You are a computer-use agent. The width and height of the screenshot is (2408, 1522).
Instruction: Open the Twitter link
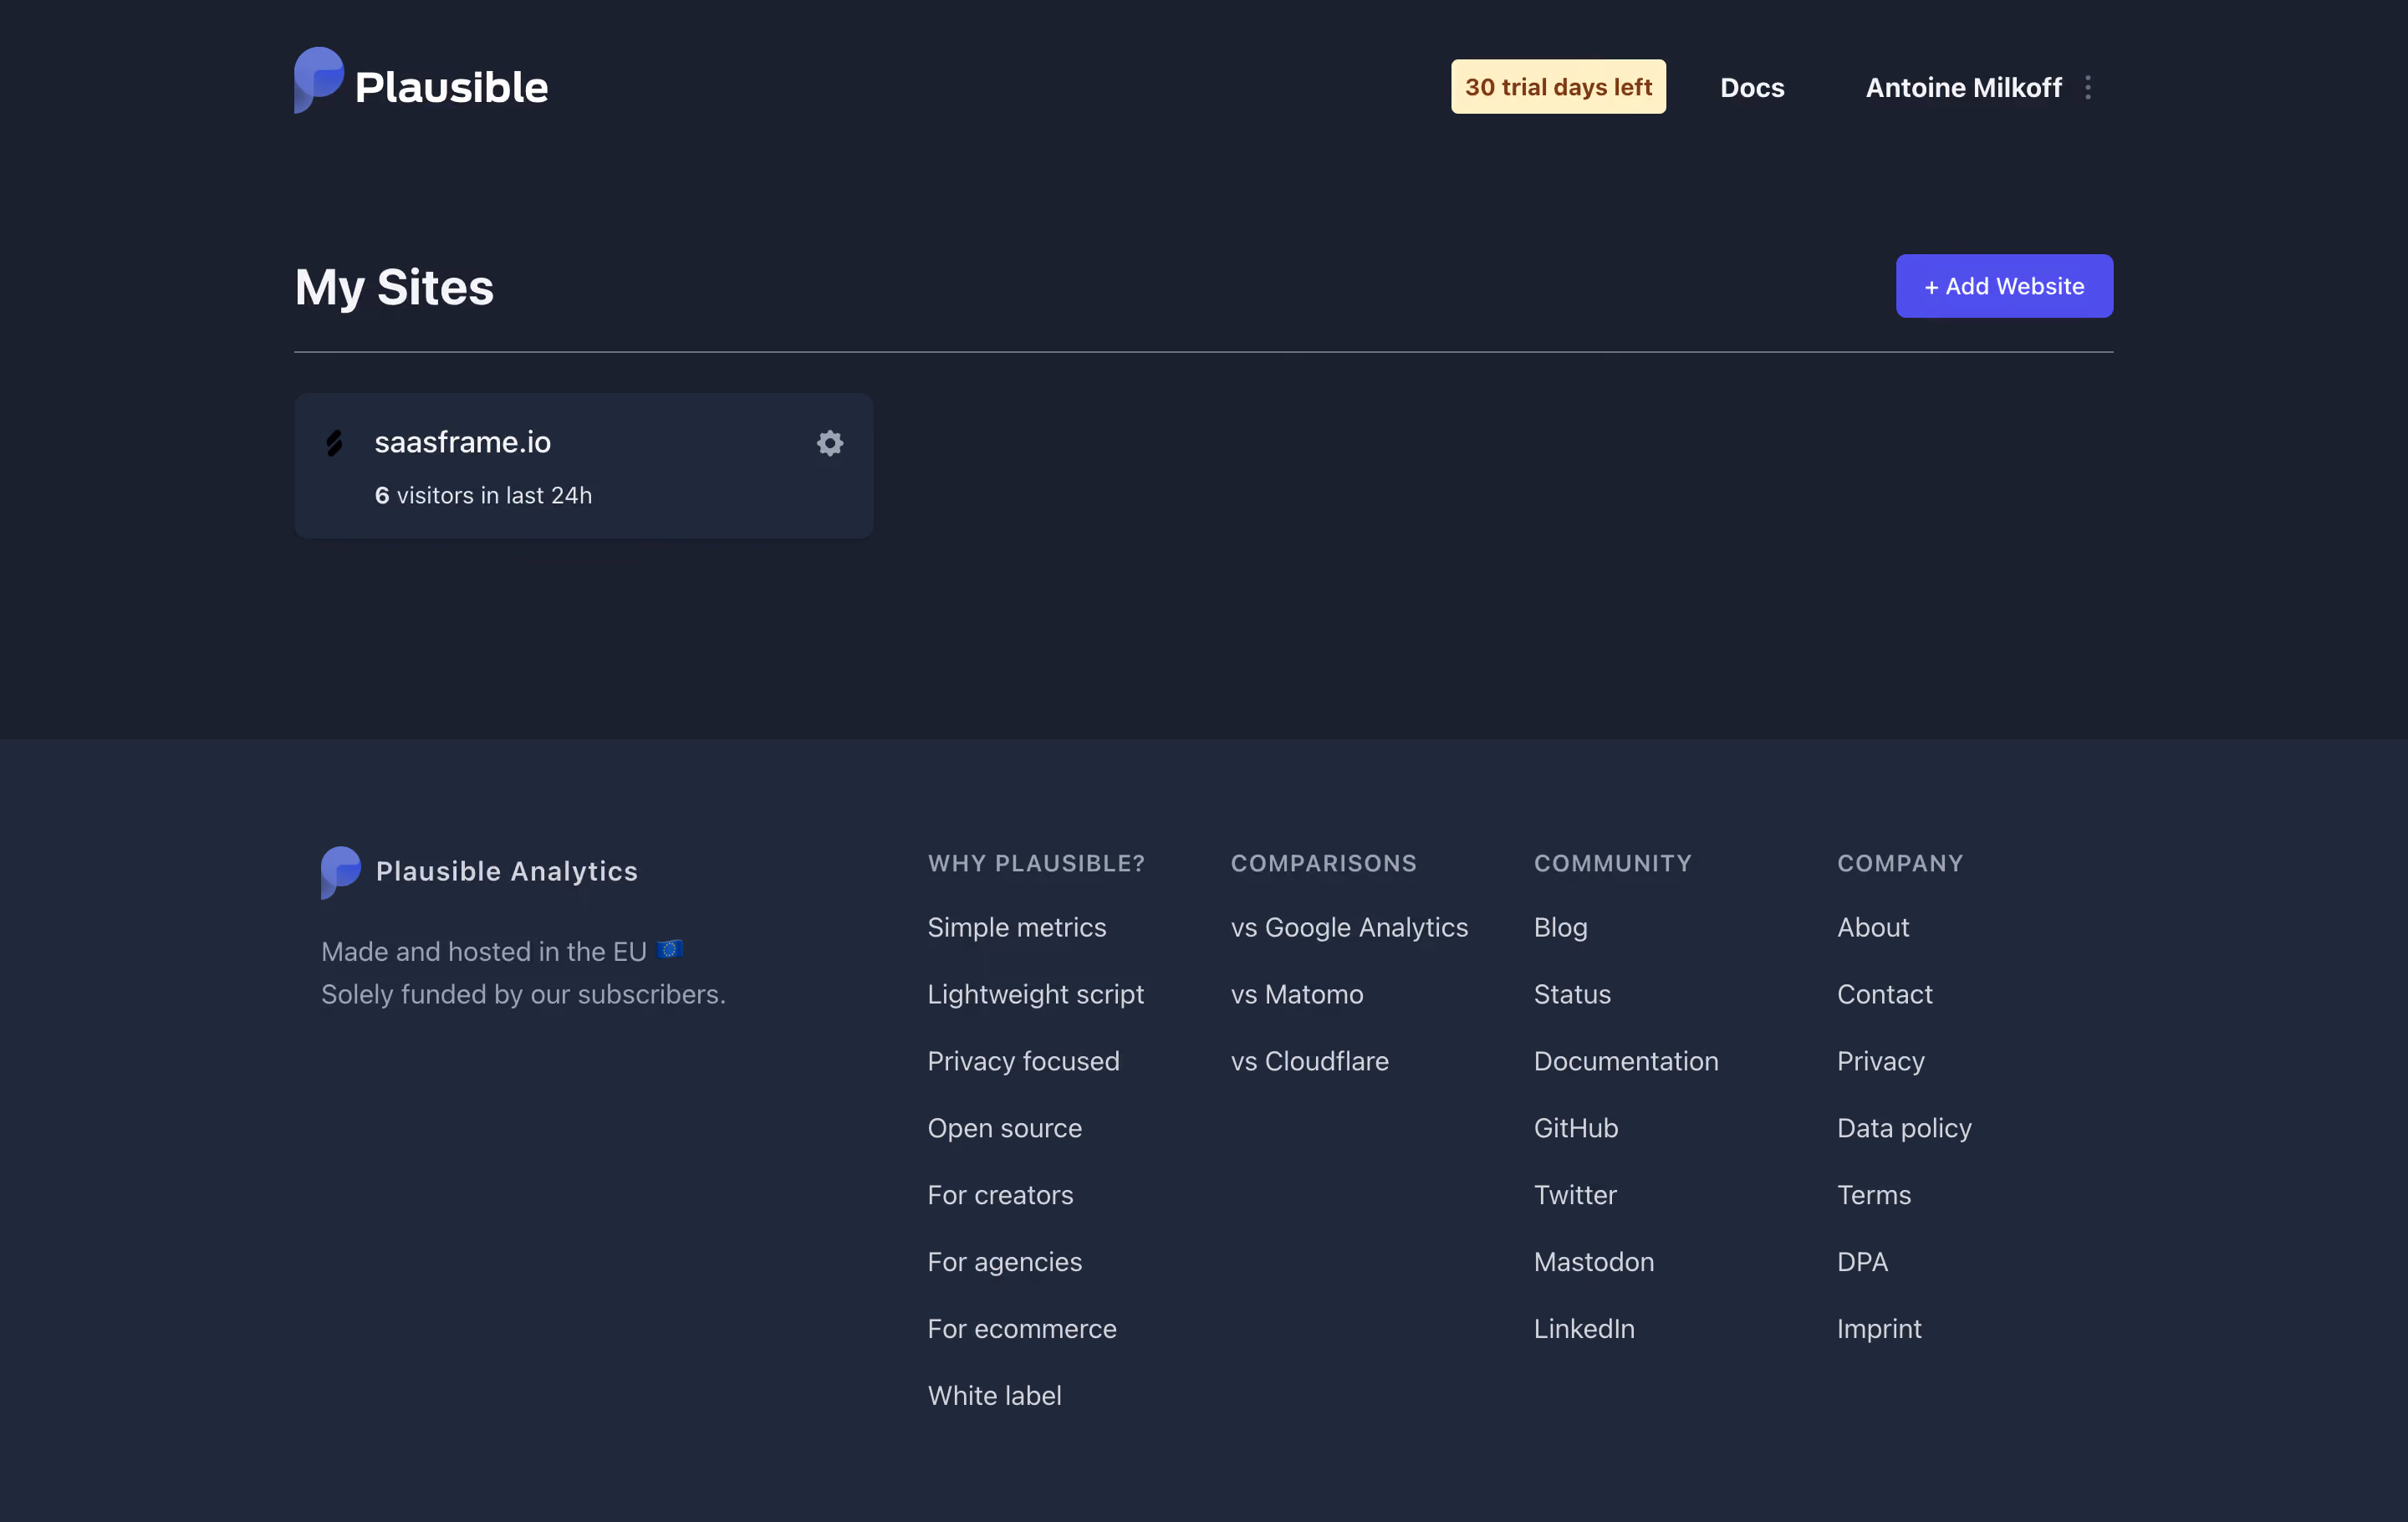pyautogui.click(x=1574, y=1195)
